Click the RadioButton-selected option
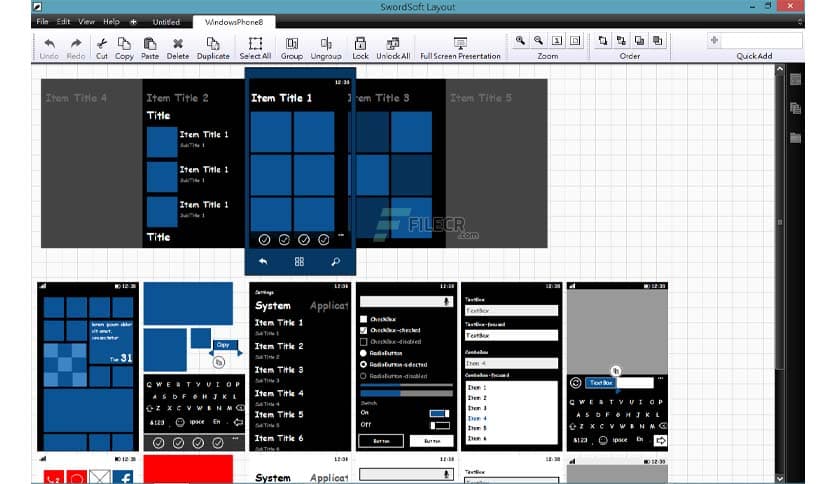Viewport: 836px width, 484px height. tap(364, 365)
